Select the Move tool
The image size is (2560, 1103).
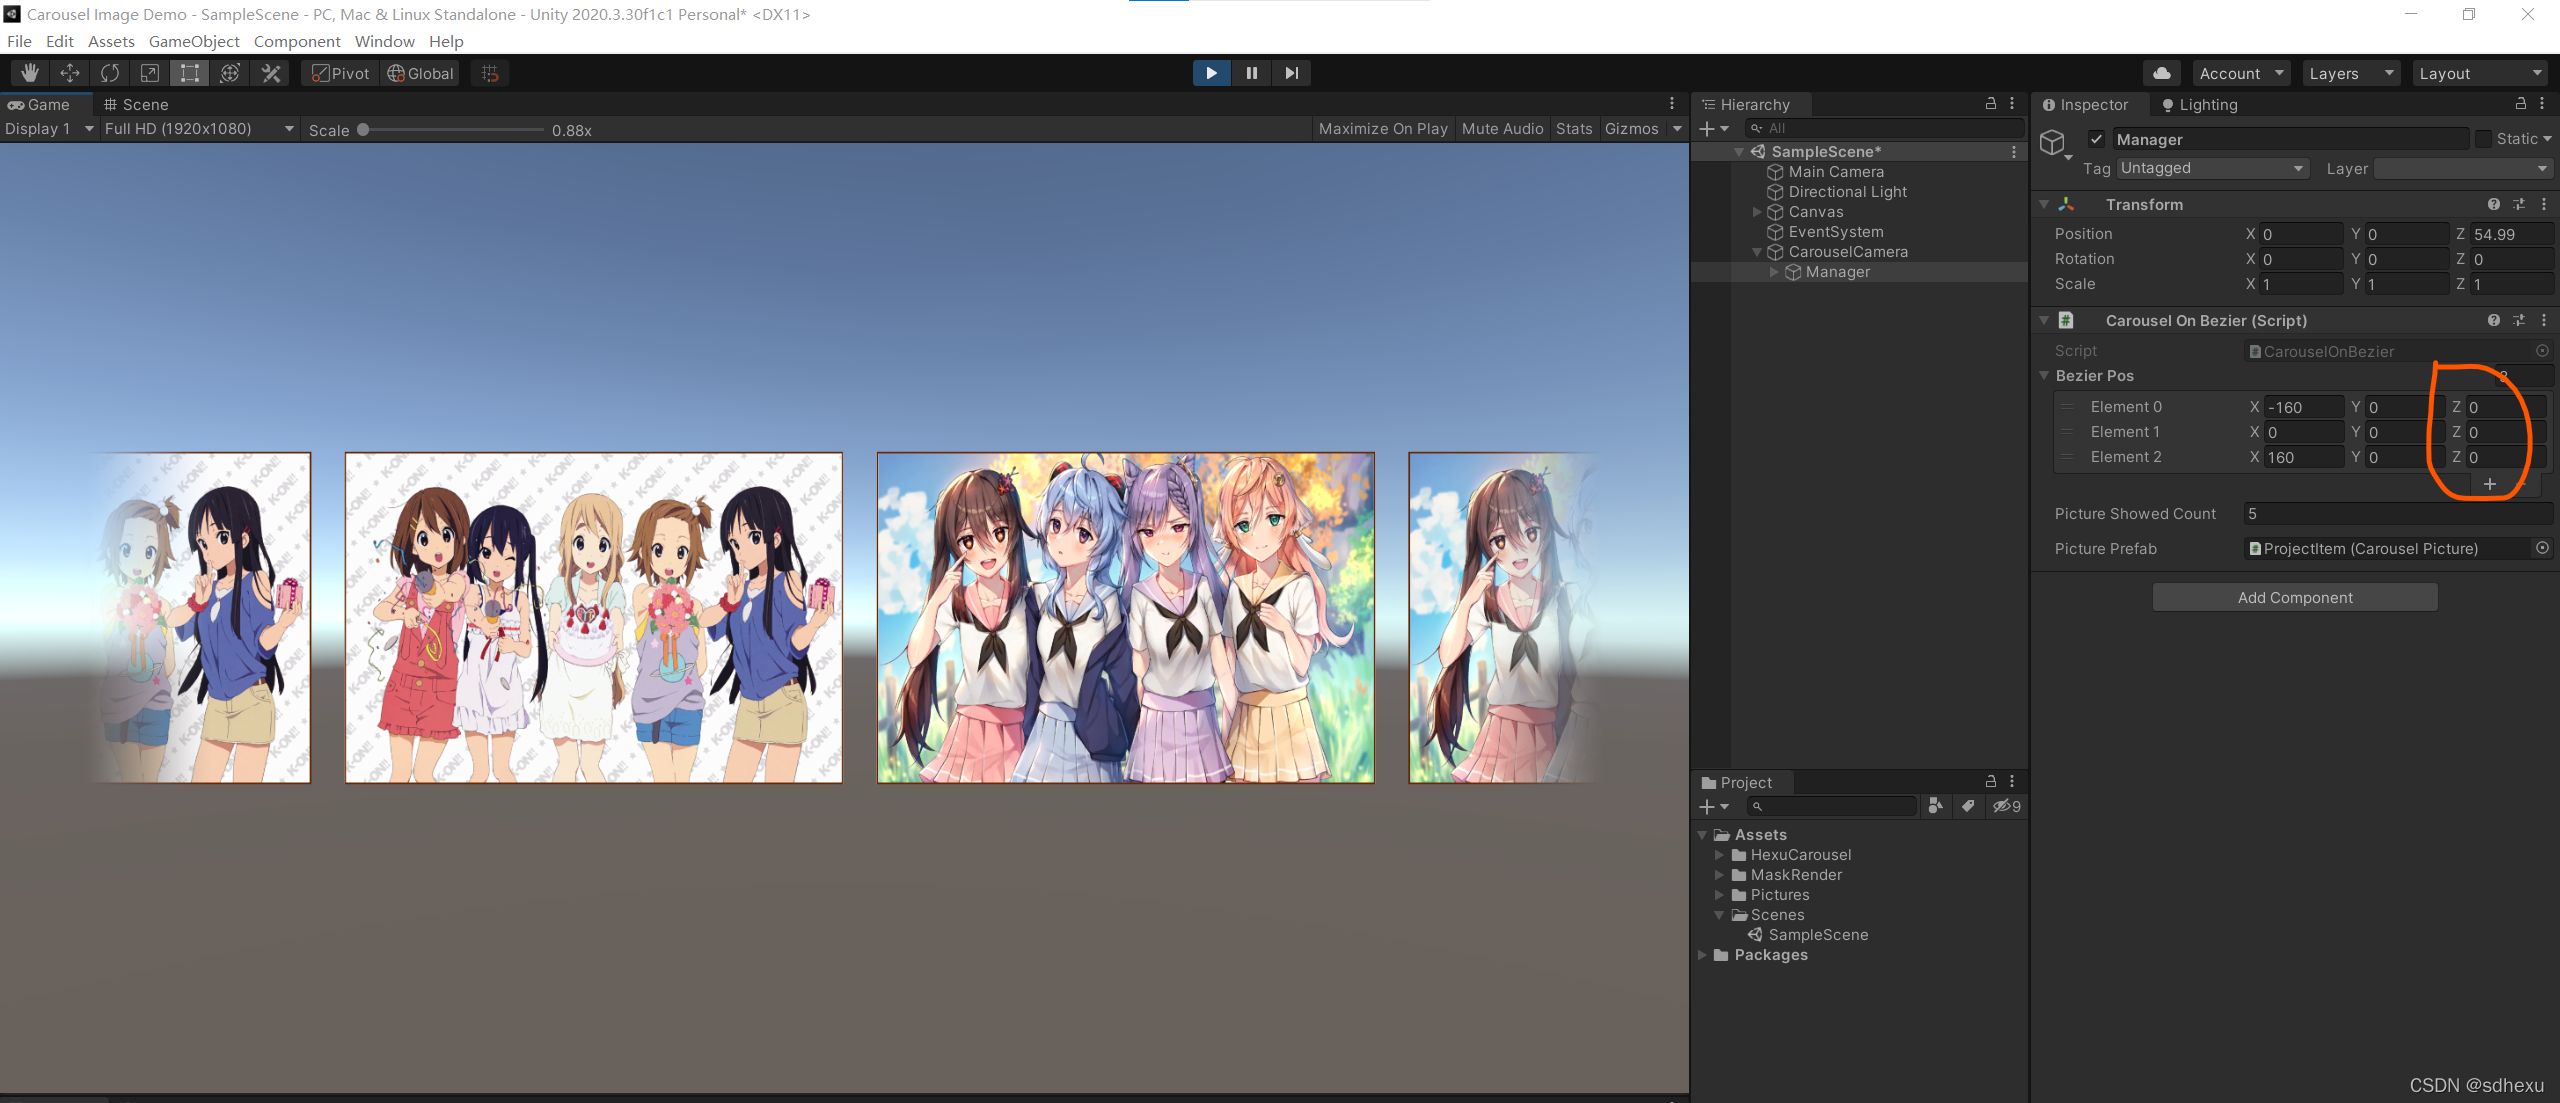tap(70, 73)
